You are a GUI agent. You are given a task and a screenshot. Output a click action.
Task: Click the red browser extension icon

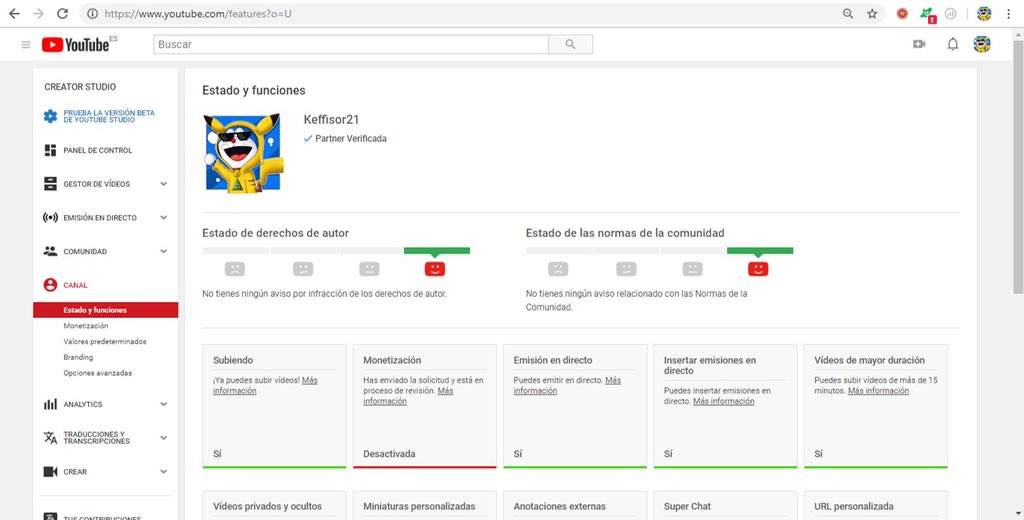click(x=902, y=14)
